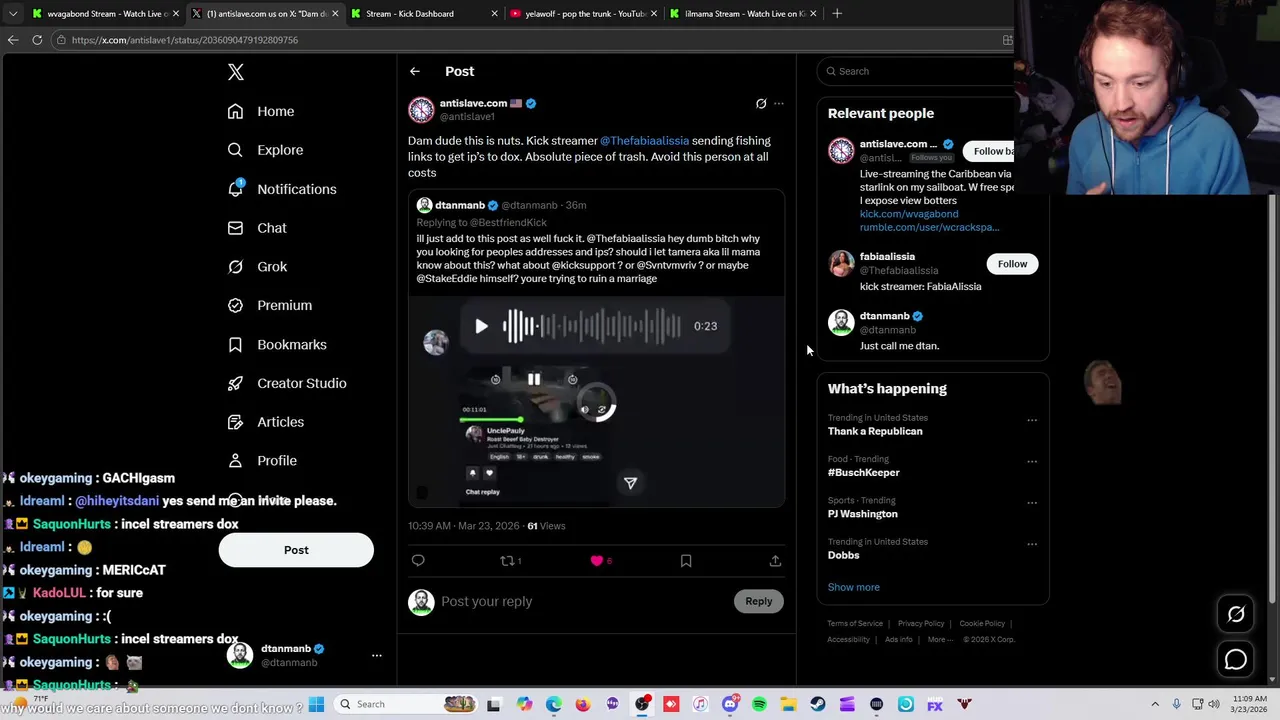The width and height of the screenshot is (1280, 720).
Task: Click the large Post button
Action: (296, 550)
